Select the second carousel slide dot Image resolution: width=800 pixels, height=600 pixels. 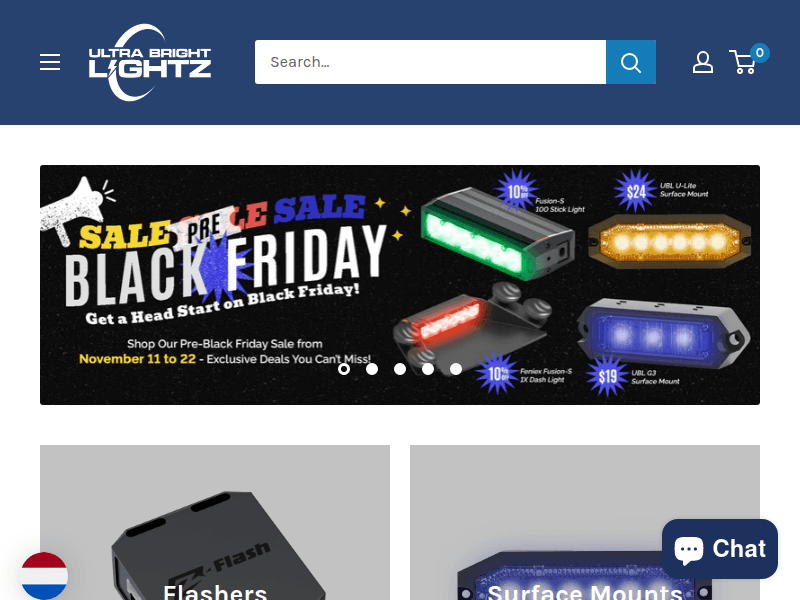pos(372,369)
